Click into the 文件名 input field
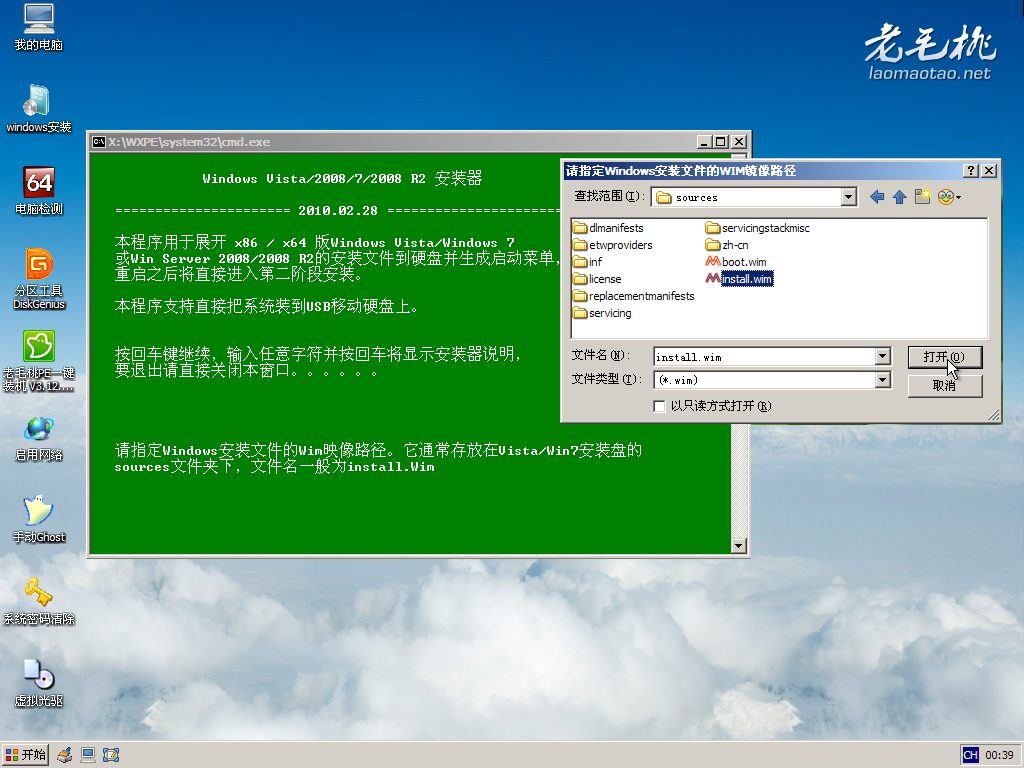Screen dimensions: 1024x768 pyautogui.click(x=765, y=357)
